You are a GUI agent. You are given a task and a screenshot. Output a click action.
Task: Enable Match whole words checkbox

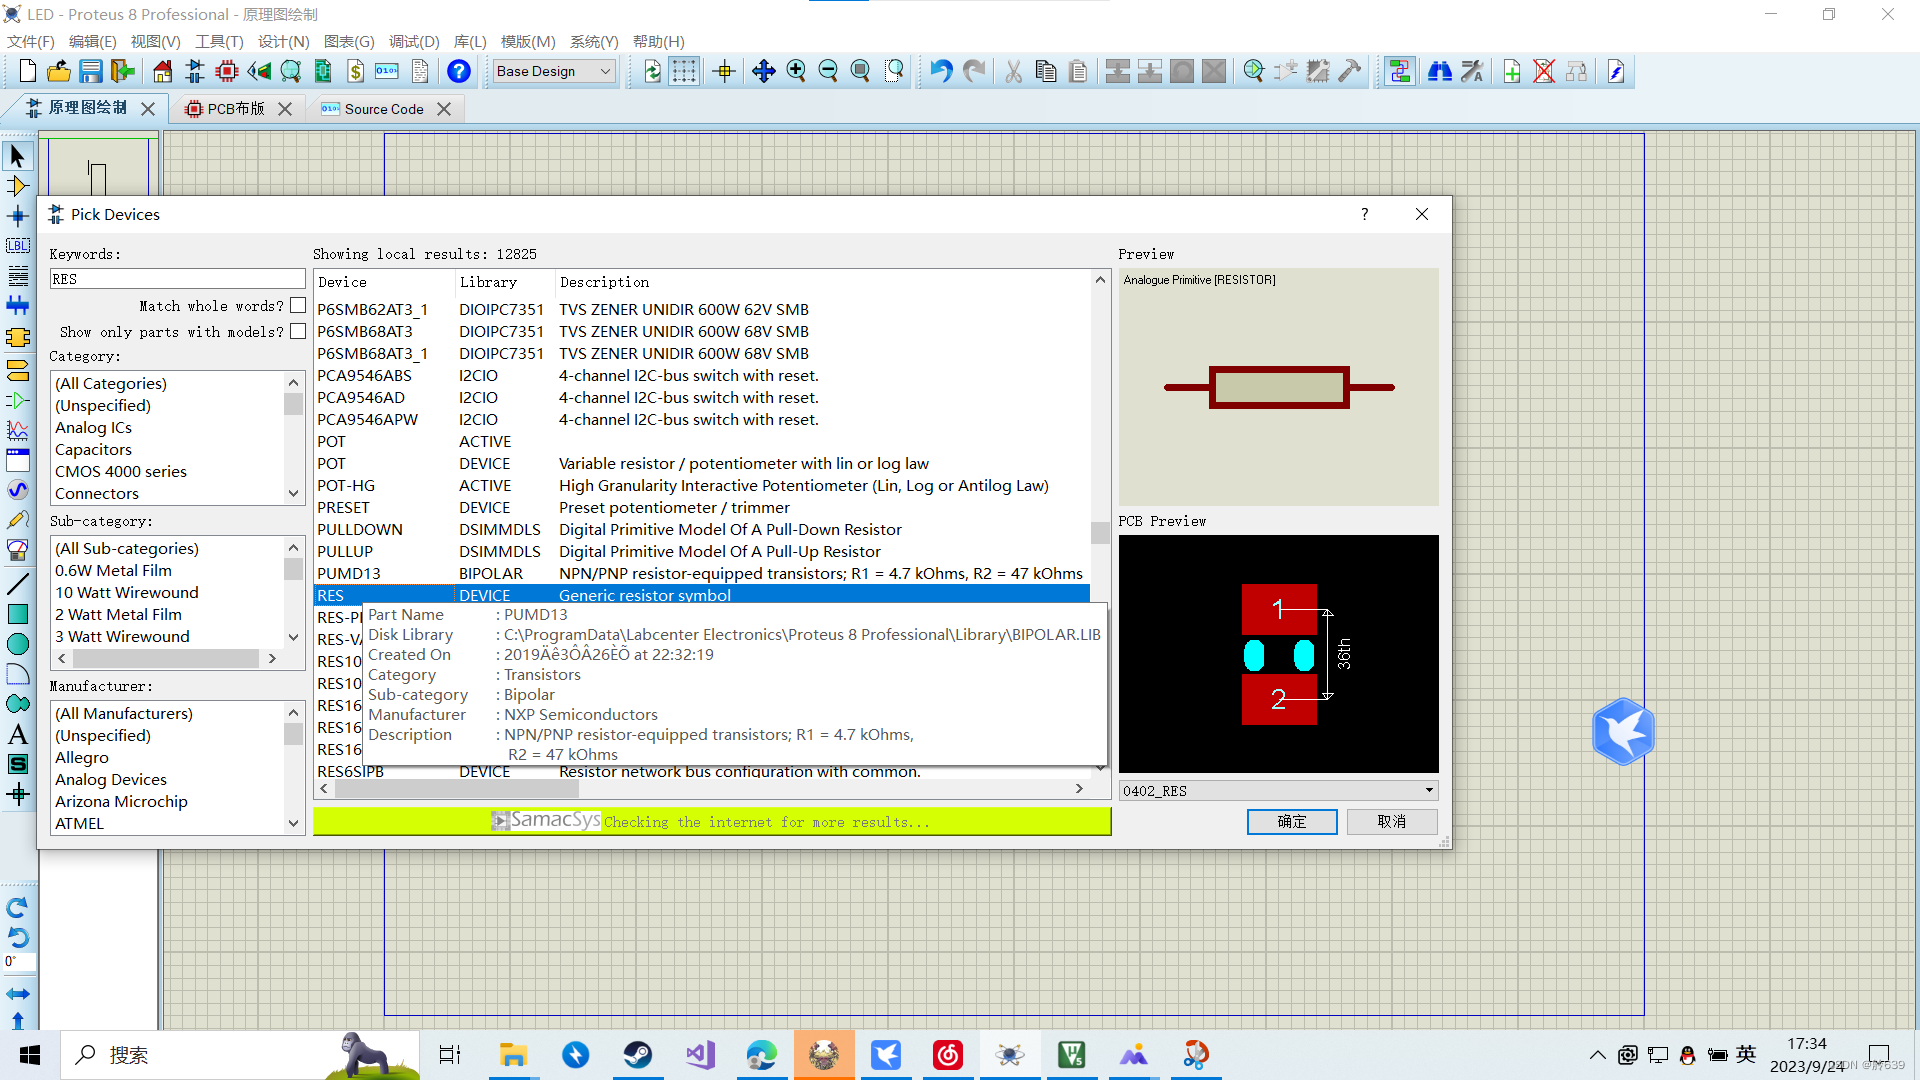(297, 306)
